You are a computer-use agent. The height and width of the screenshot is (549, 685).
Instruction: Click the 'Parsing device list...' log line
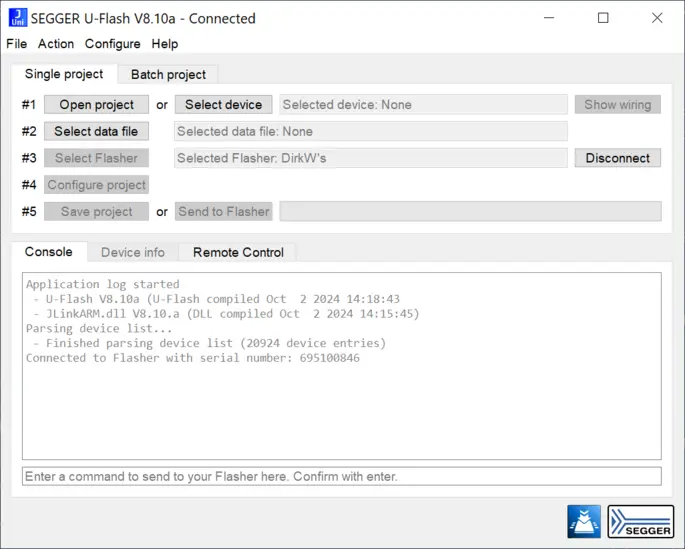tap(99, 328)
